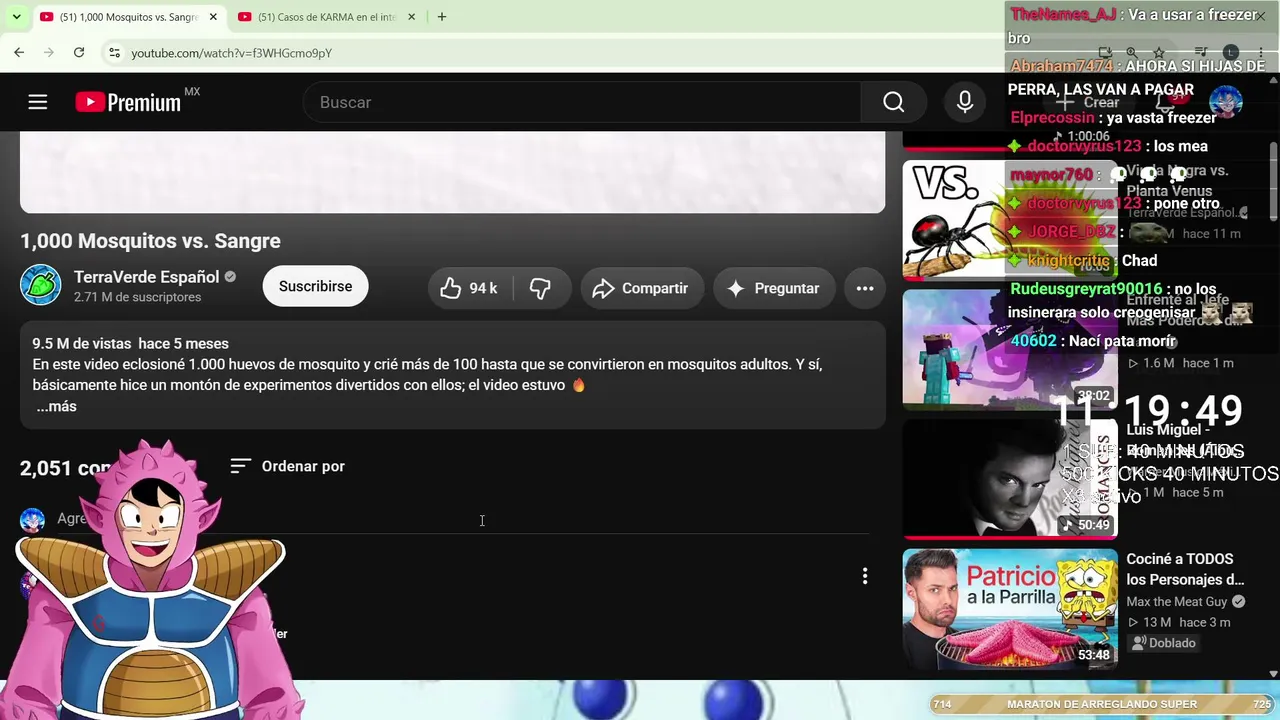The height and width of the screenshot is (720, 1280).
Task: Bookmark this page with the star
Action: click(x=1158, y=52)
